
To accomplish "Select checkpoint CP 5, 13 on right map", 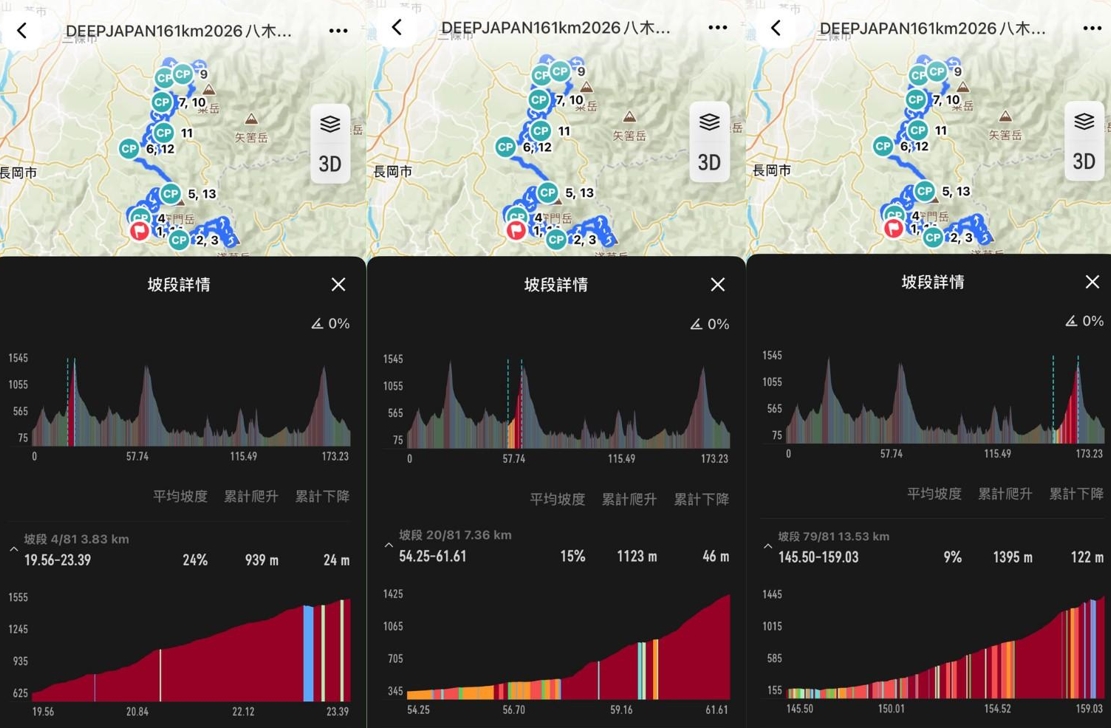I will [924, 191].
